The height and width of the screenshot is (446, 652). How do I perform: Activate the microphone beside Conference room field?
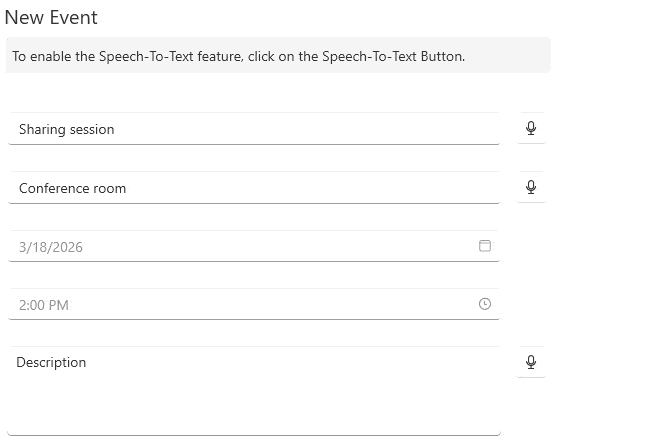[531, 187]
